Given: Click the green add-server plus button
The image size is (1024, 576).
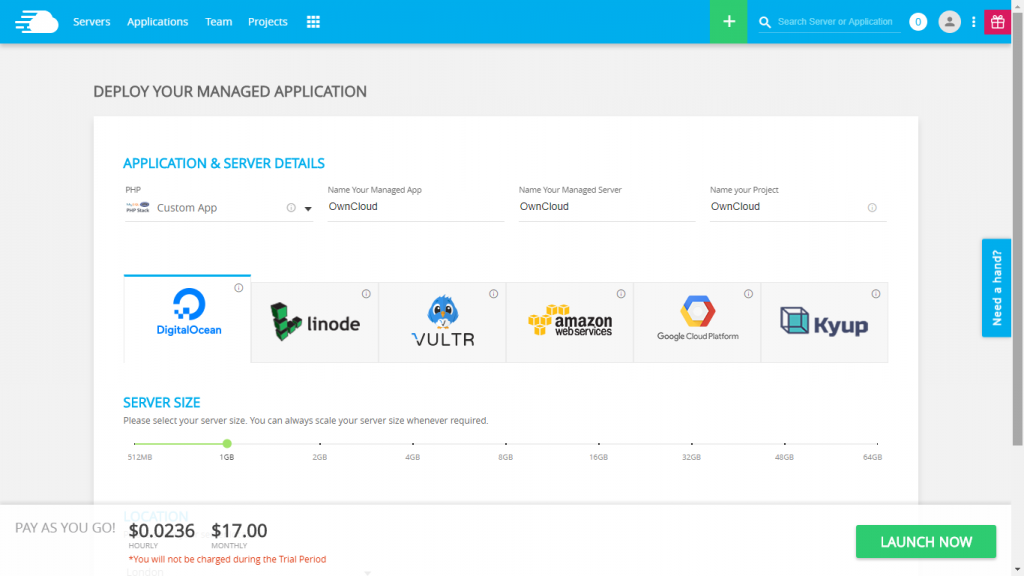Looking at the screenshot, I should pos(727,21).
